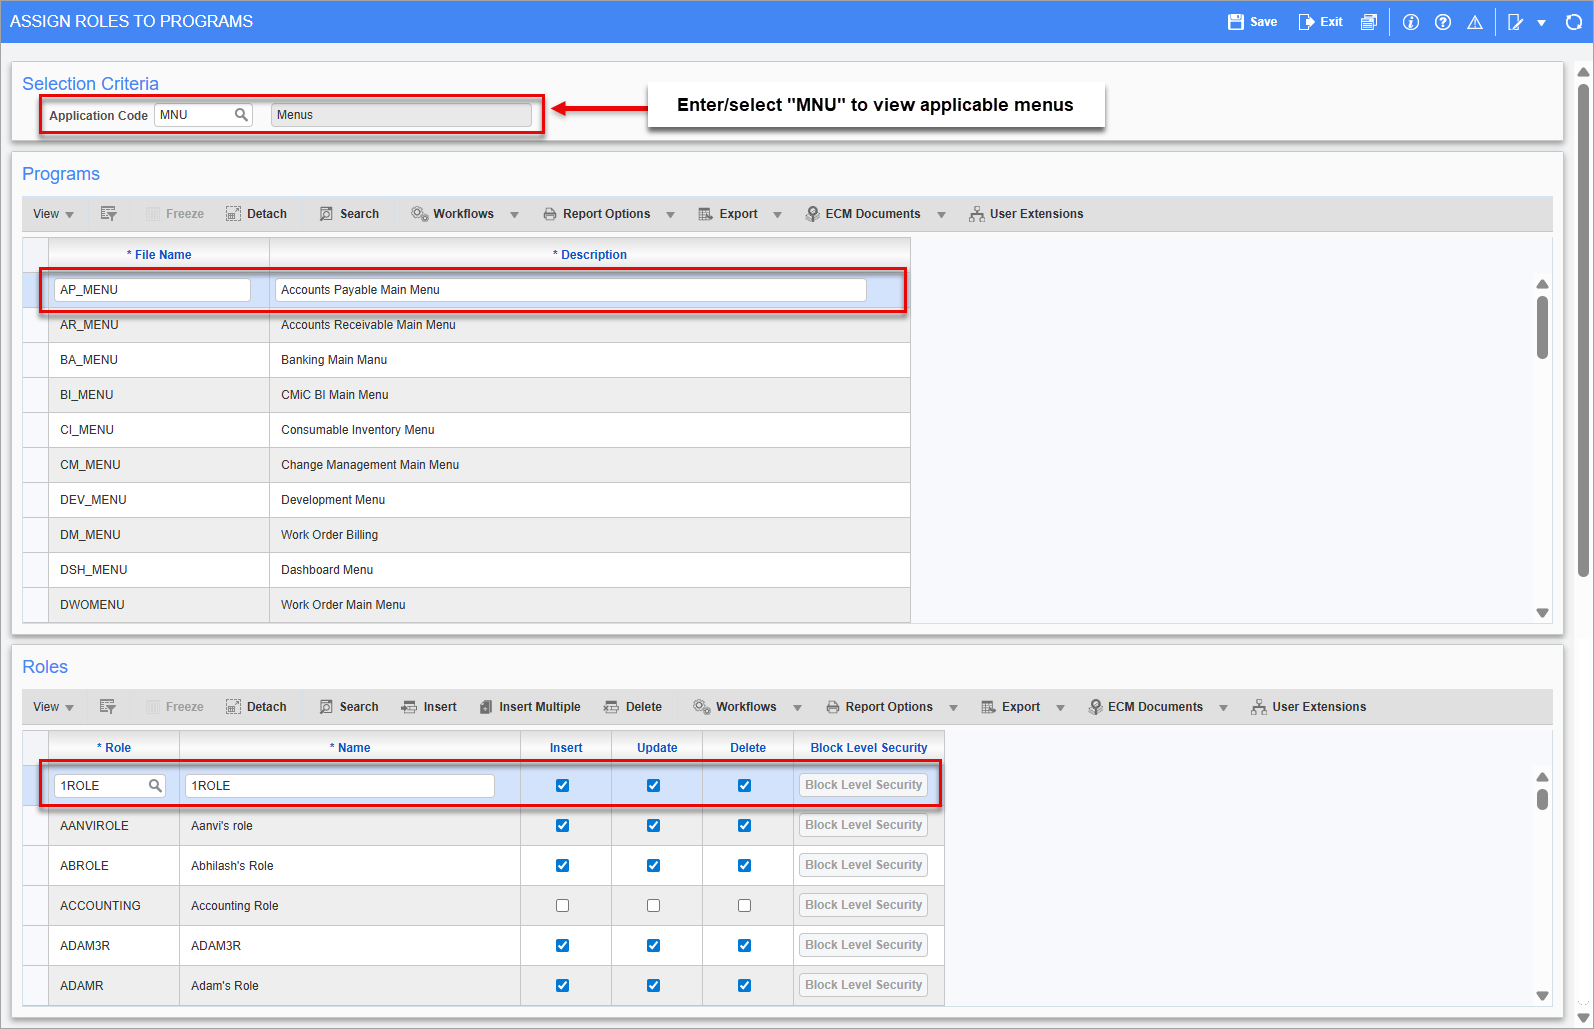Open Roles Workflows menu
Image resolution: width=1594 pixels, height=1029 pixels.
[736, 707]
